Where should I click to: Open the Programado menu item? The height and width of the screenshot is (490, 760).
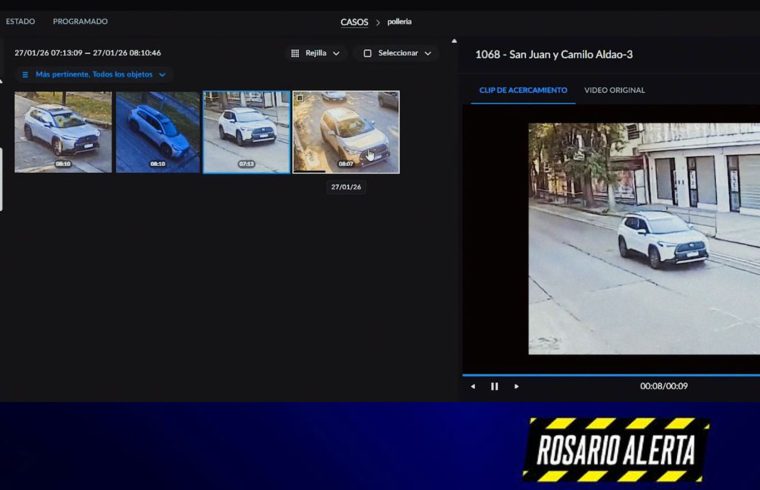click(80, 21)
